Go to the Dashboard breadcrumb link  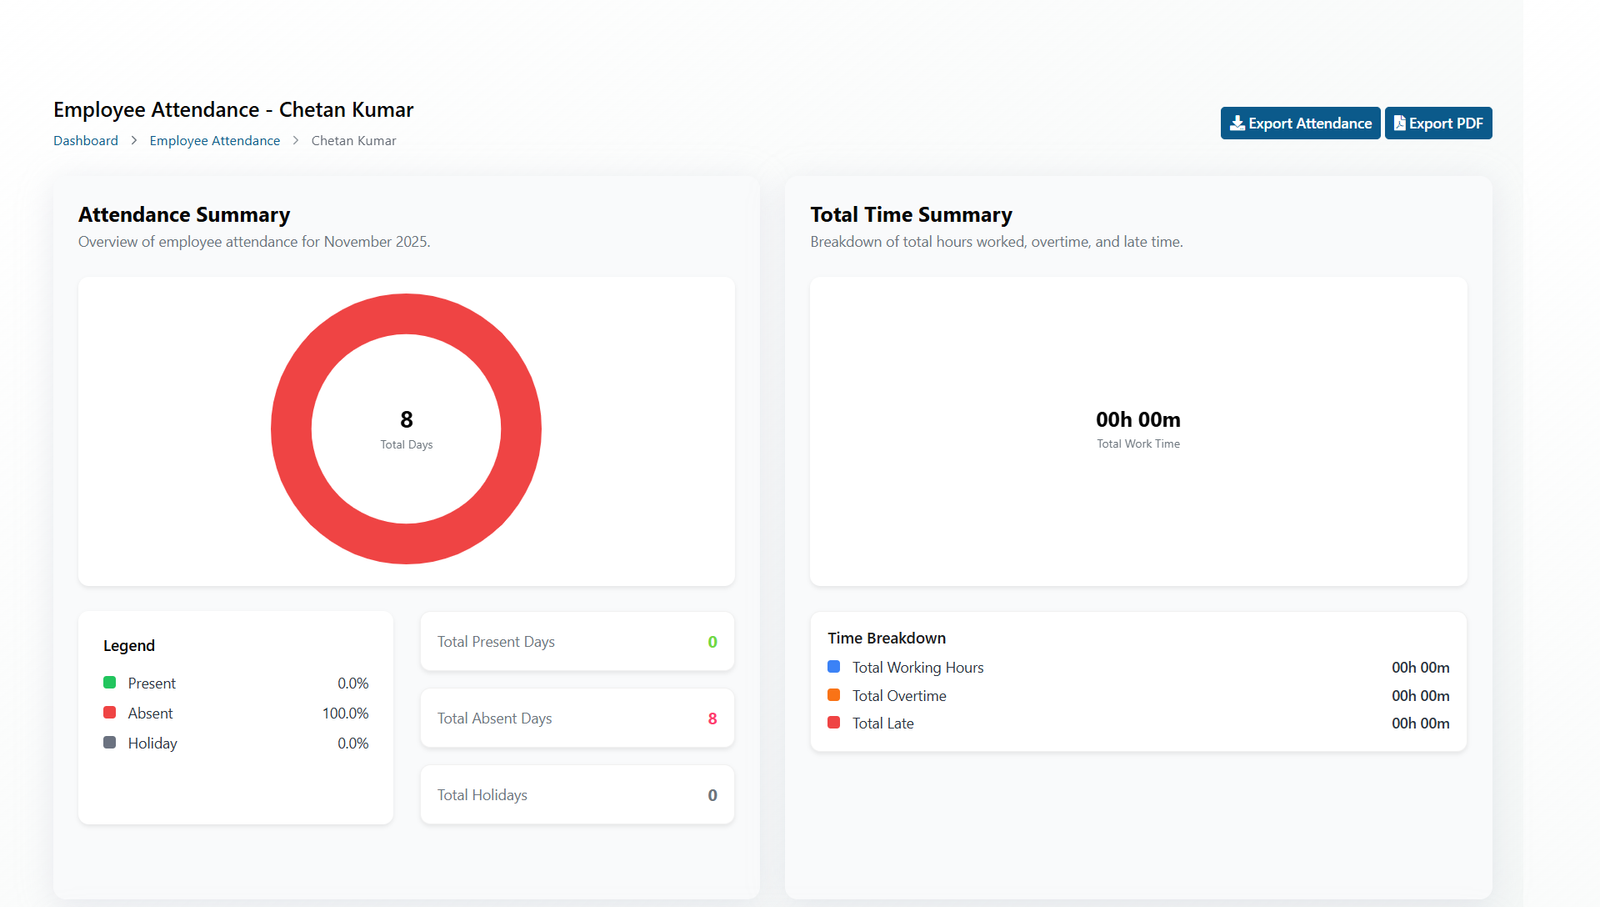click(86, 141)
